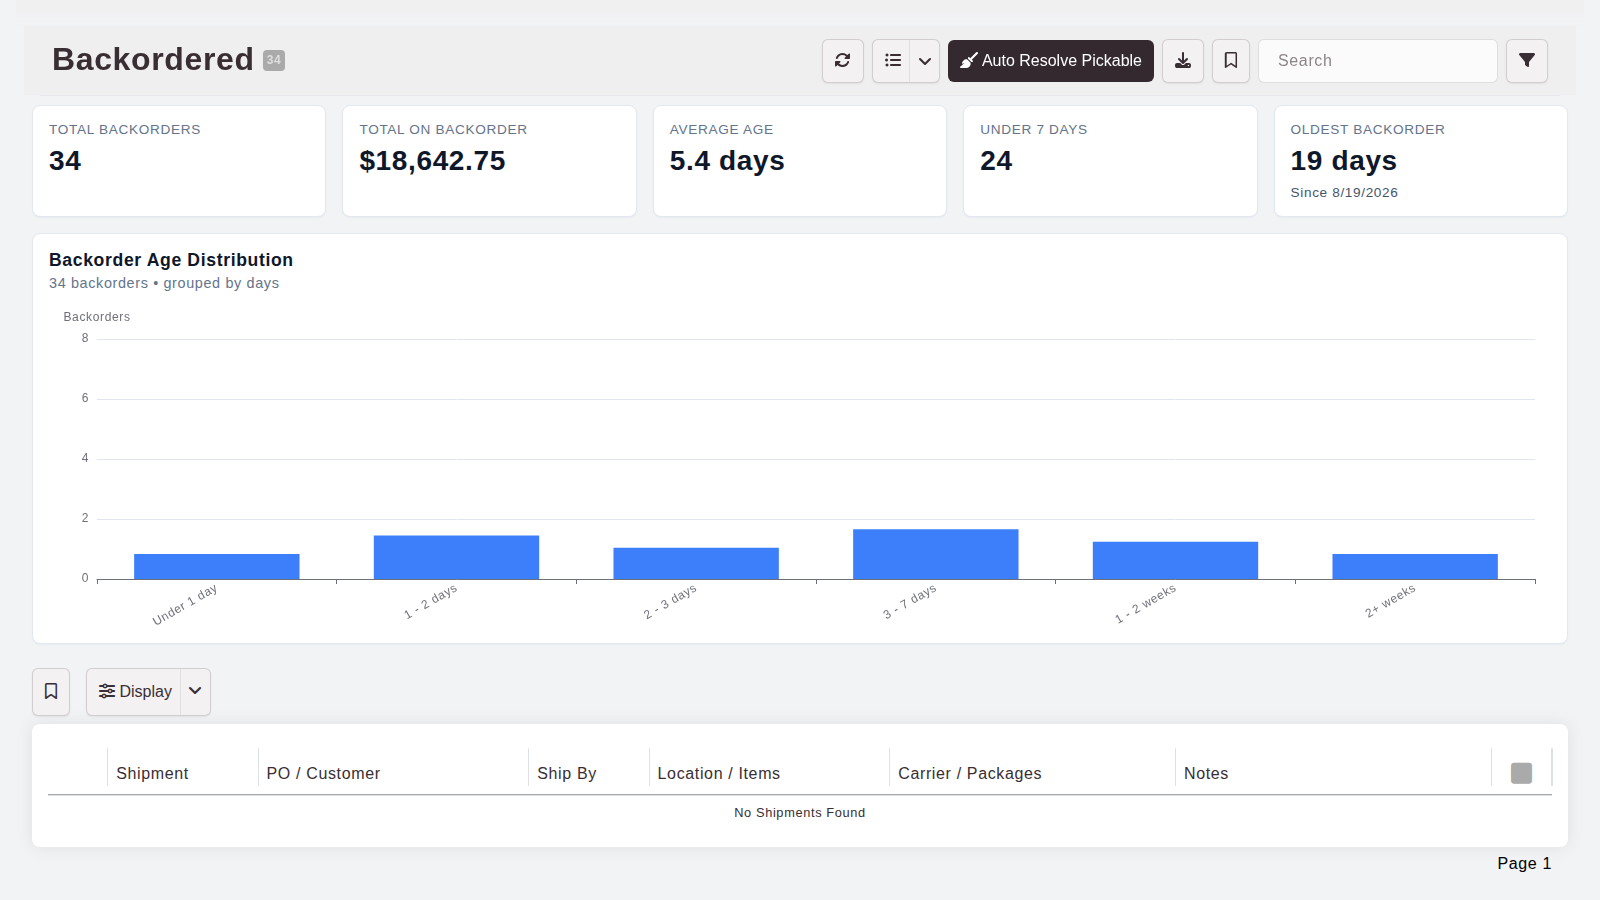Viewport: 1600px width, 900px height.
Task: Click the Carrier / Packages column header
Action: coord(970,774)
